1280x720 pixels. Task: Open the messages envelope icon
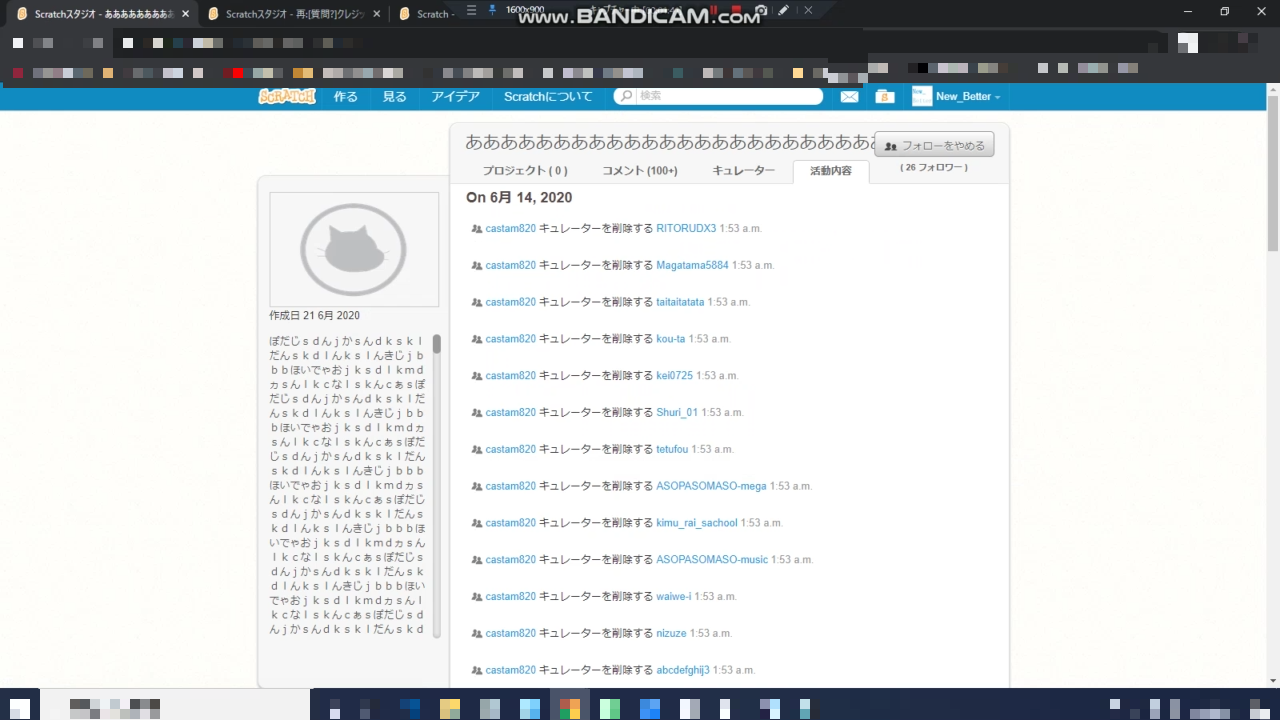[849, 96]
